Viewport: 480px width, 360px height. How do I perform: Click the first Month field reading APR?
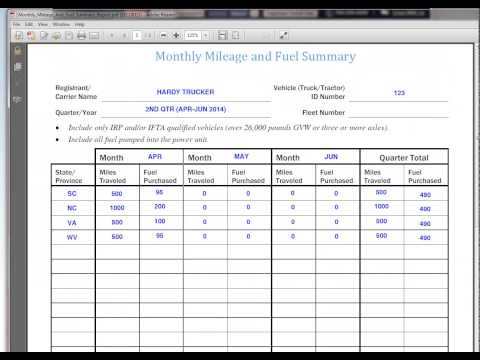point(155,157)
